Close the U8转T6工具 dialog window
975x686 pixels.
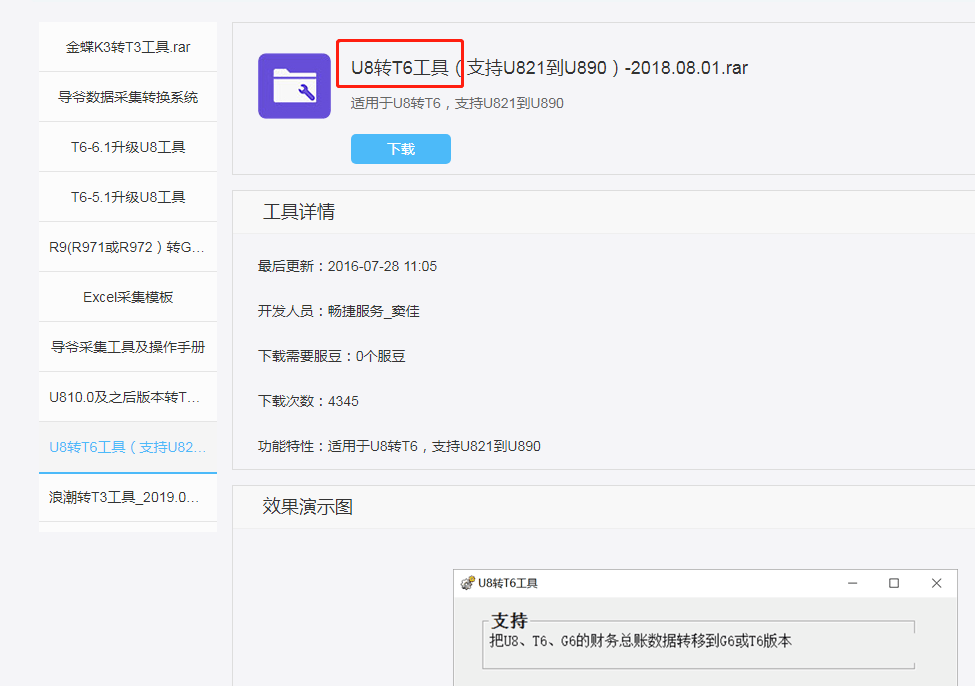(x=936, y=583)
